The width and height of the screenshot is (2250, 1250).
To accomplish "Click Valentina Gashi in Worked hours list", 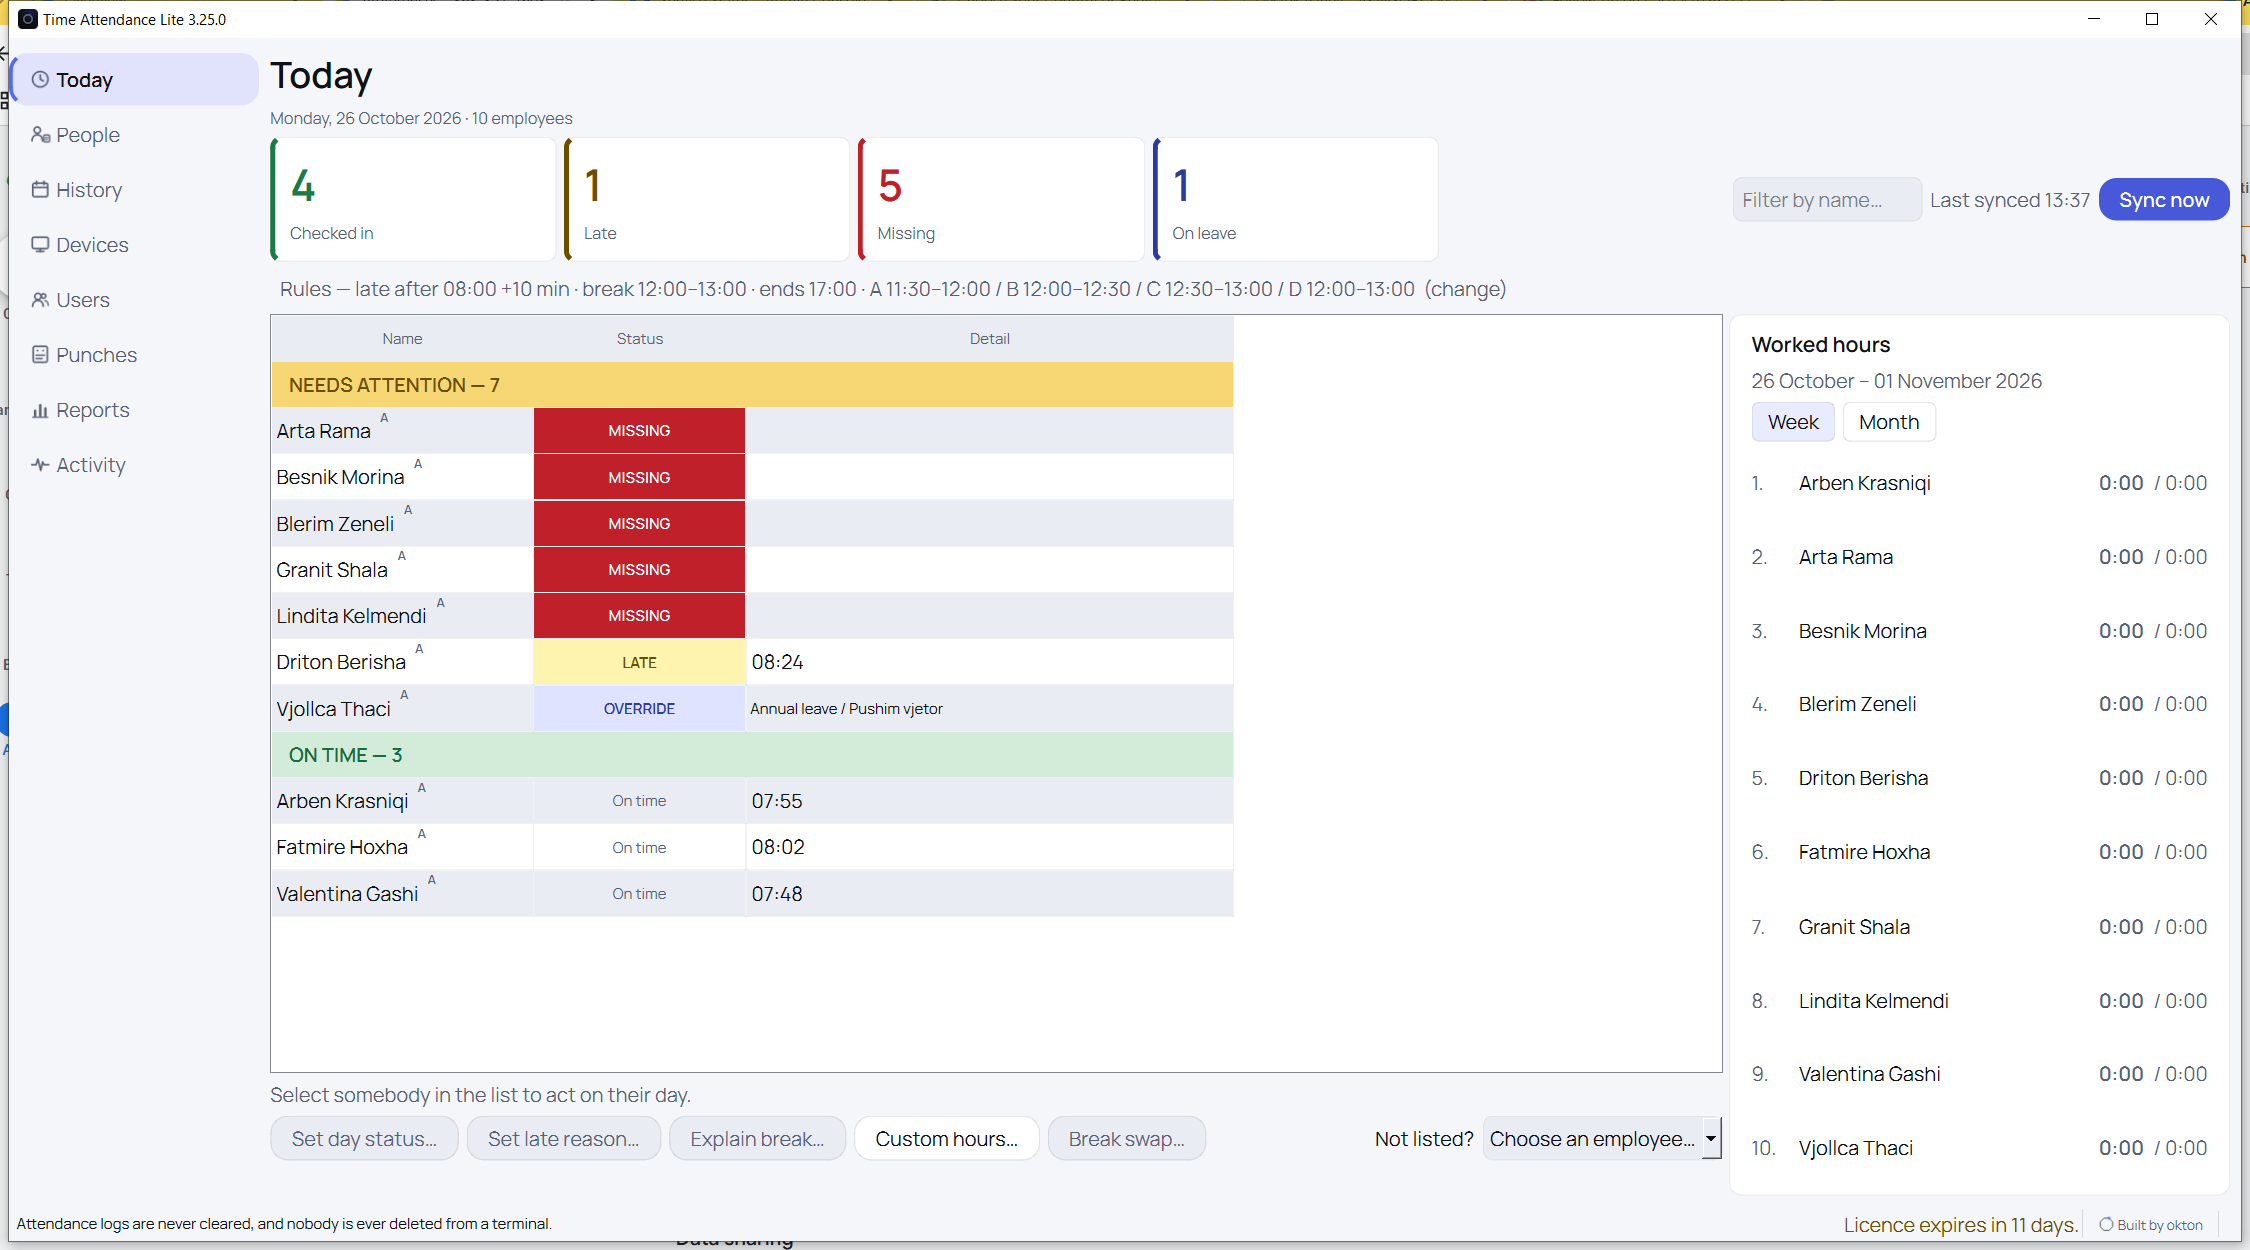I will coord(1869,1074).
